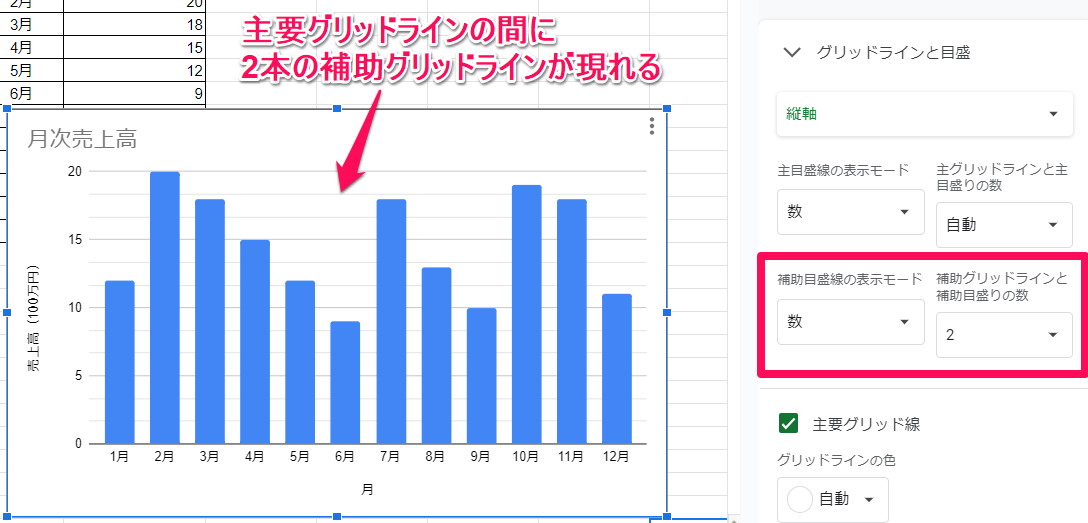Select the chart title 月次売上高
The width and height of the screenshot is (1088, 523).
point(81,140)
